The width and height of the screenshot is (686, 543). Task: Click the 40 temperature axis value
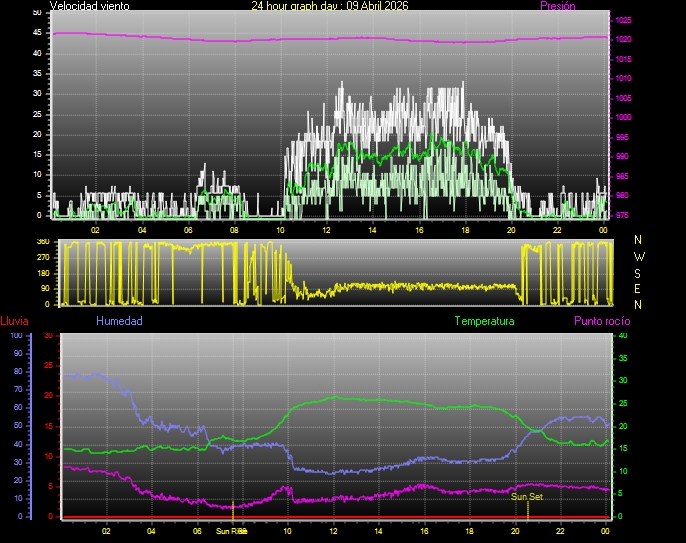[x=623, y=336]
